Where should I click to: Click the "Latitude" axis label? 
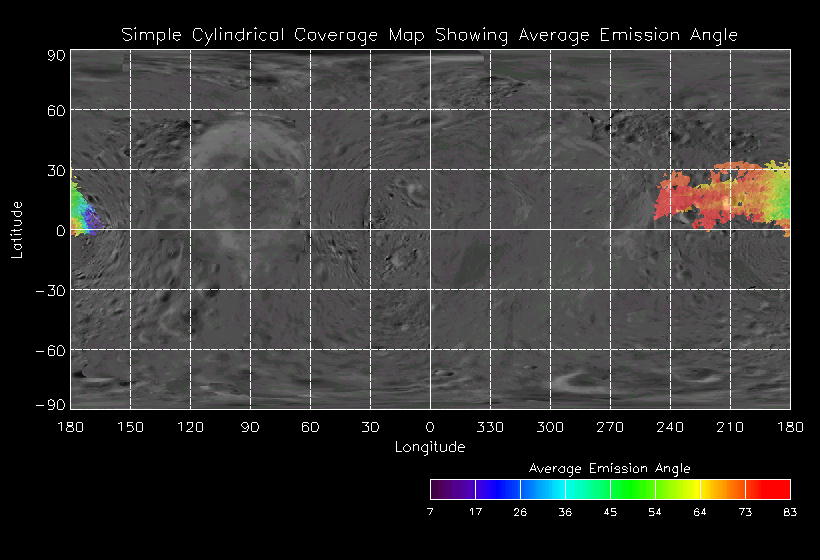click(x=17, y=229)
